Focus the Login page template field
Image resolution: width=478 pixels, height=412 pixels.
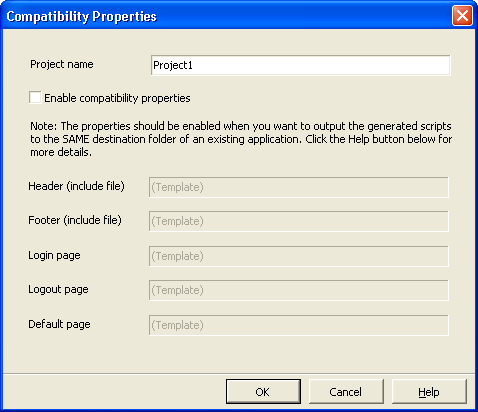coord(299,256)
